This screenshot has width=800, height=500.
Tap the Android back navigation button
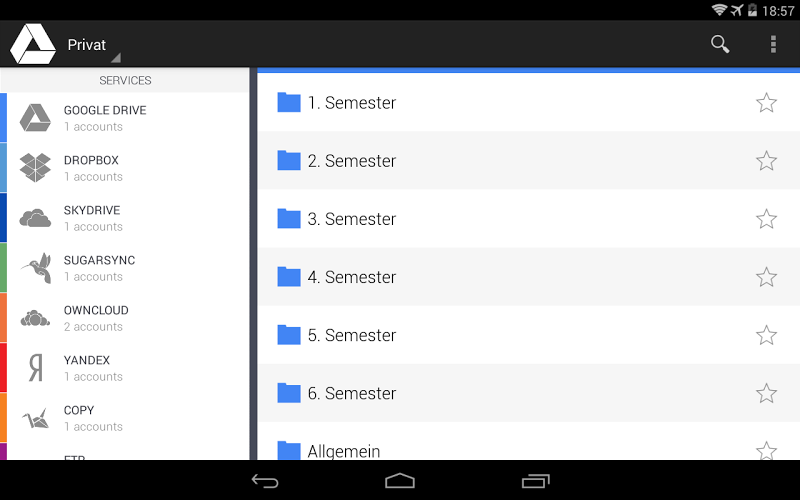pyautogui.click(x=265, y=481)
